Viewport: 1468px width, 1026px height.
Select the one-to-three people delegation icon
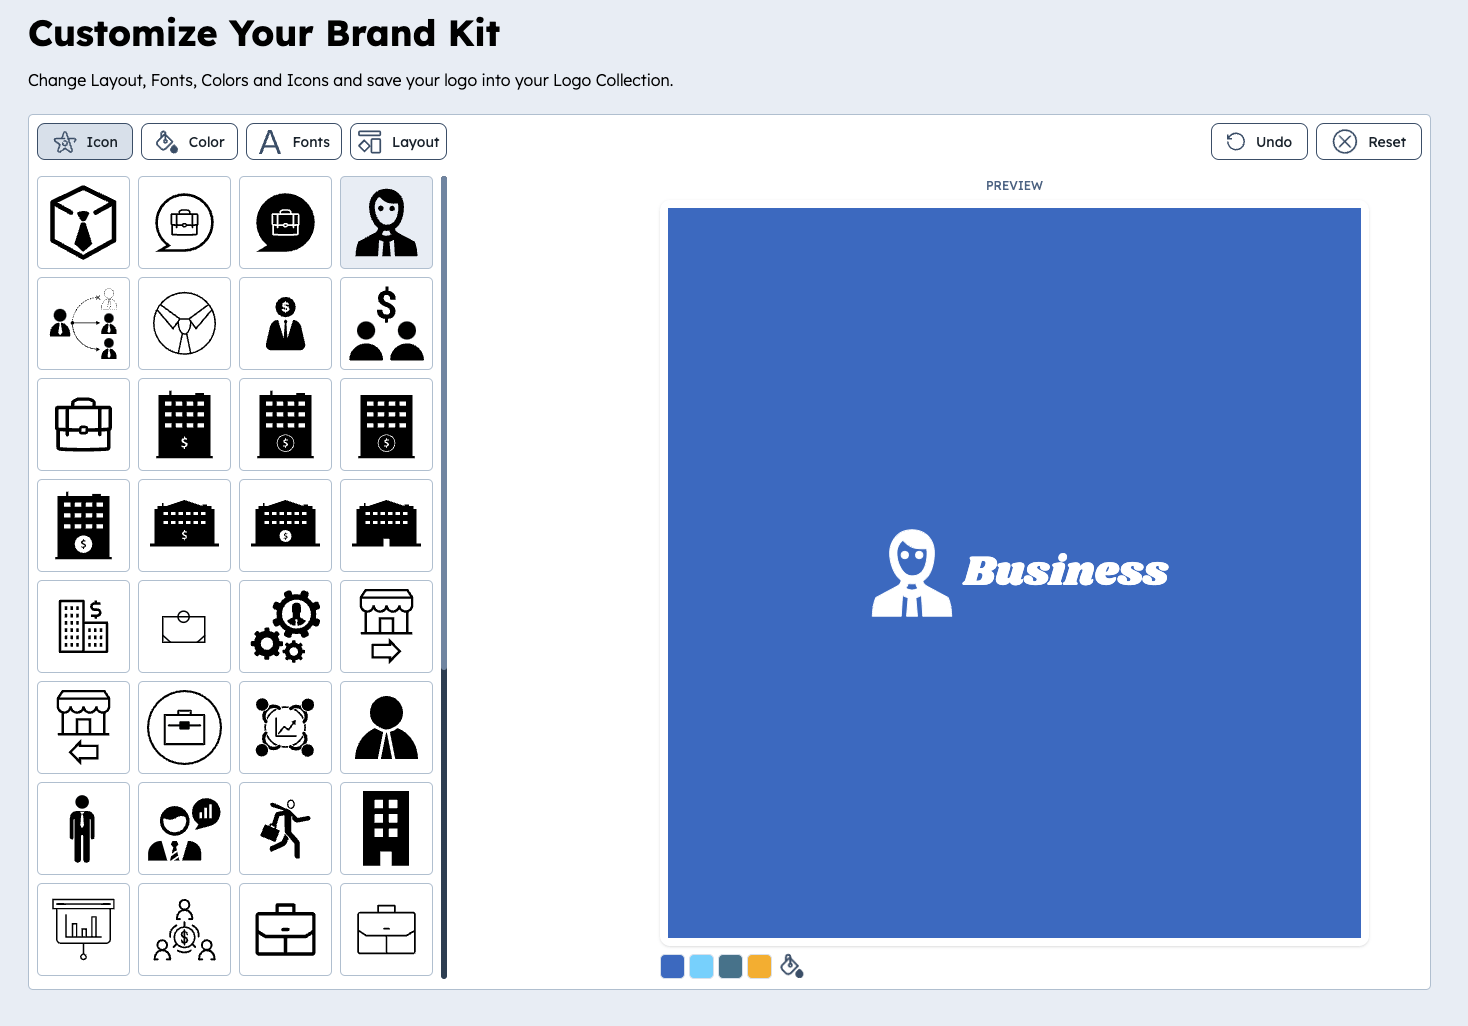tap(83, 324)
